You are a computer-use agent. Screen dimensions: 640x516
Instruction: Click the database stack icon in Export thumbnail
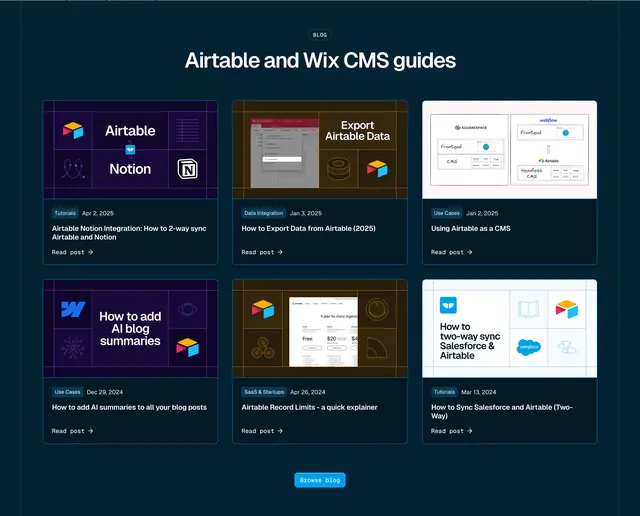pos(338,169)
